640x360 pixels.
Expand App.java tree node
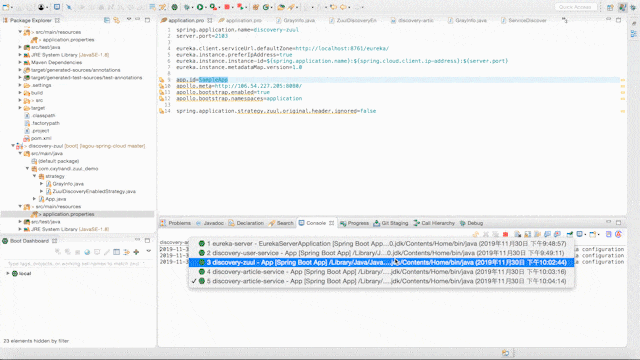pyautogui.click(x=35, y=199)
